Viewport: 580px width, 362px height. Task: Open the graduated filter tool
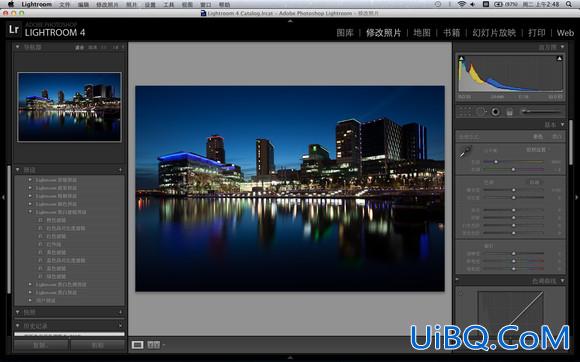coord(510,112)
